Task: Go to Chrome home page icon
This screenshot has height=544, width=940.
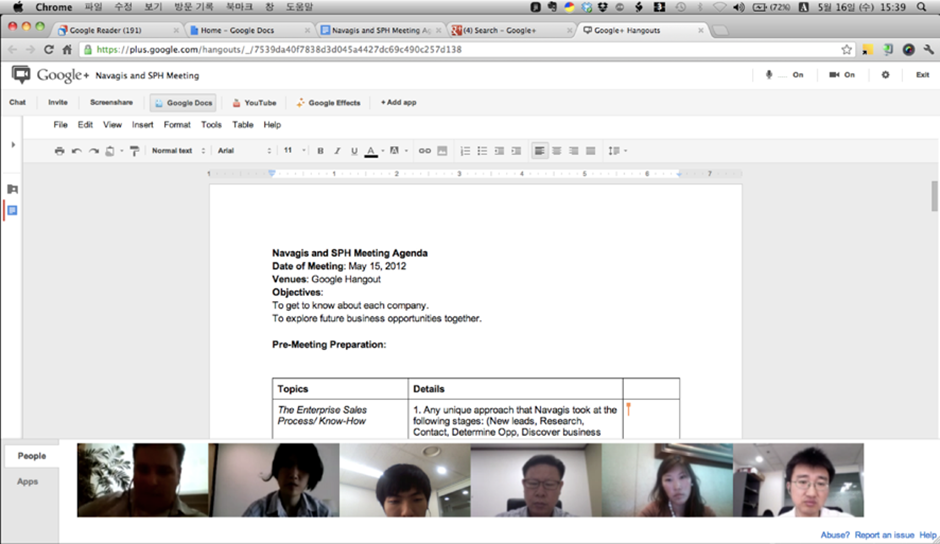Action: [x=67, y=50]
